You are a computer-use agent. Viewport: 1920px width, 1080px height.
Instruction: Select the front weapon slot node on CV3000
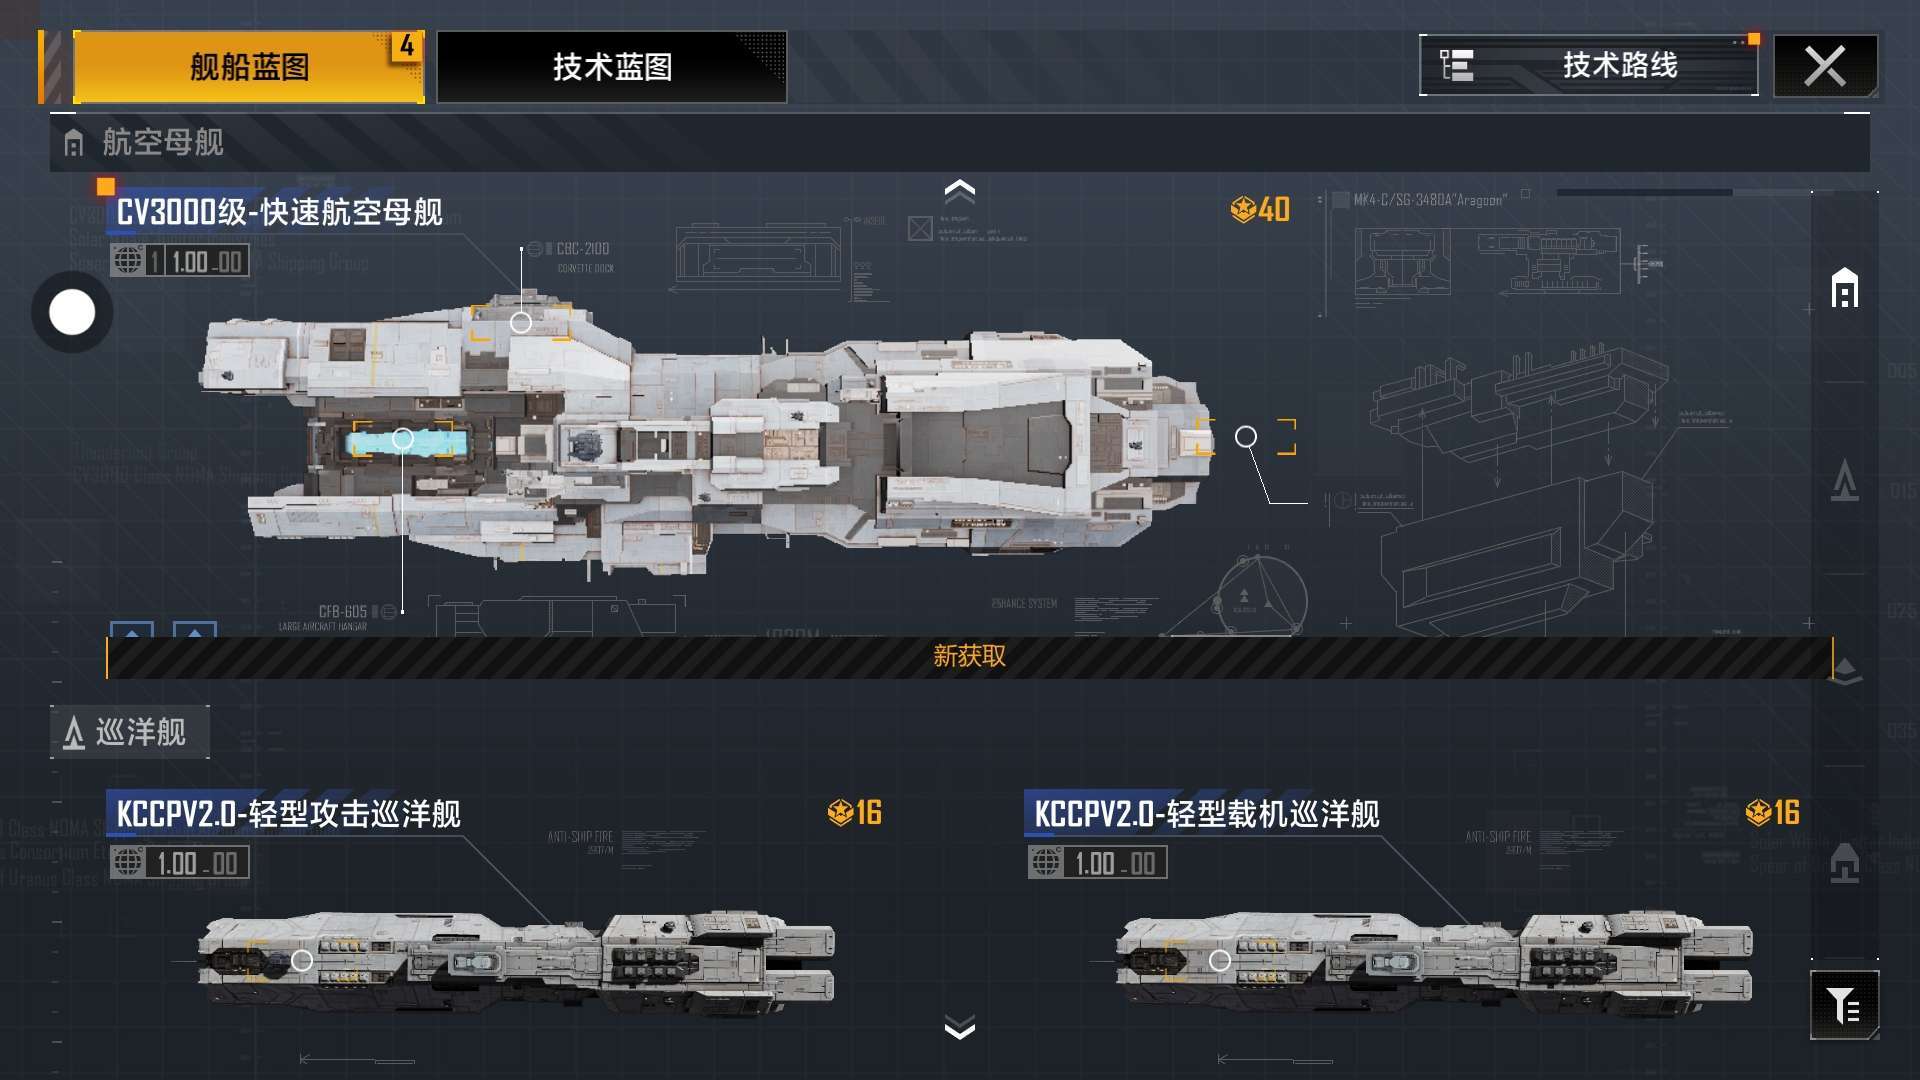1246,437
